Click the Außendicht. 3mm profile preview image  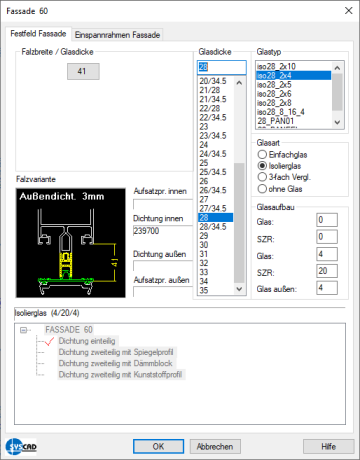[71, 243]
